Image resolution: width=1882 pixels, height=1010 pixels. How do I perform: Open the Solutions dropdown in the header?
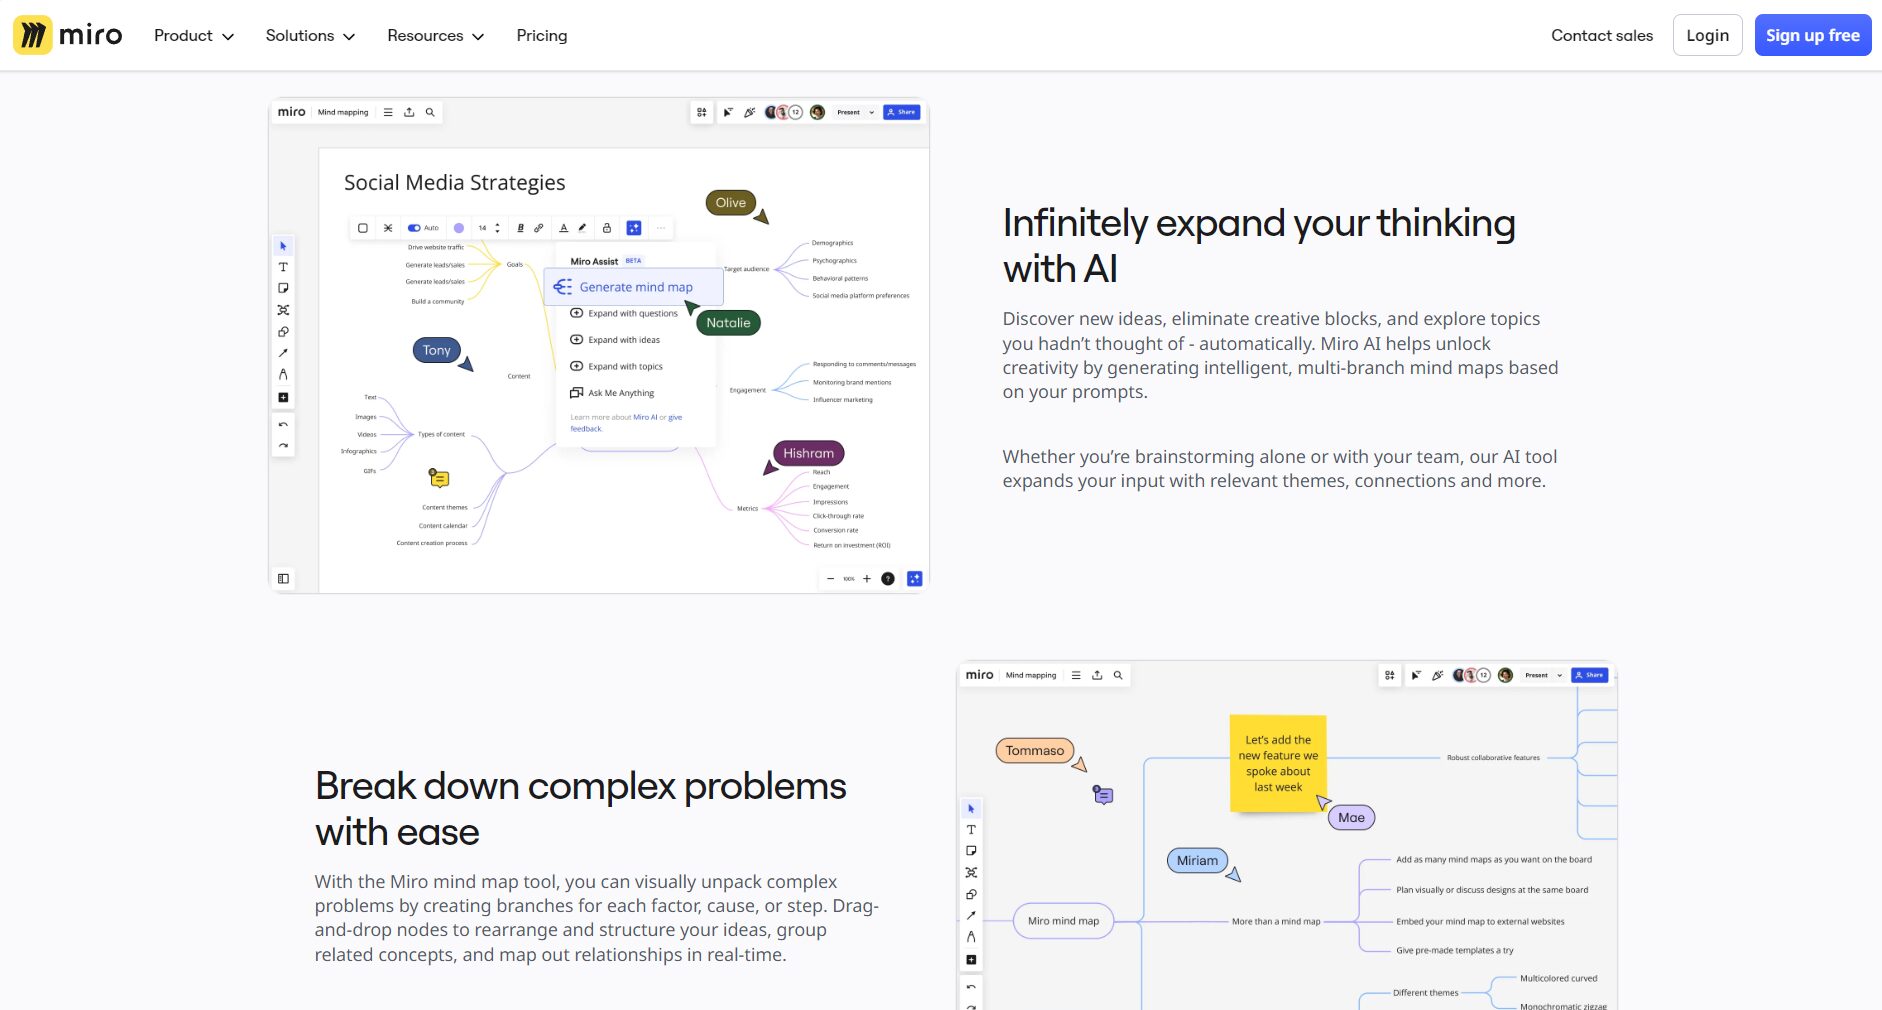pos(310,35)
